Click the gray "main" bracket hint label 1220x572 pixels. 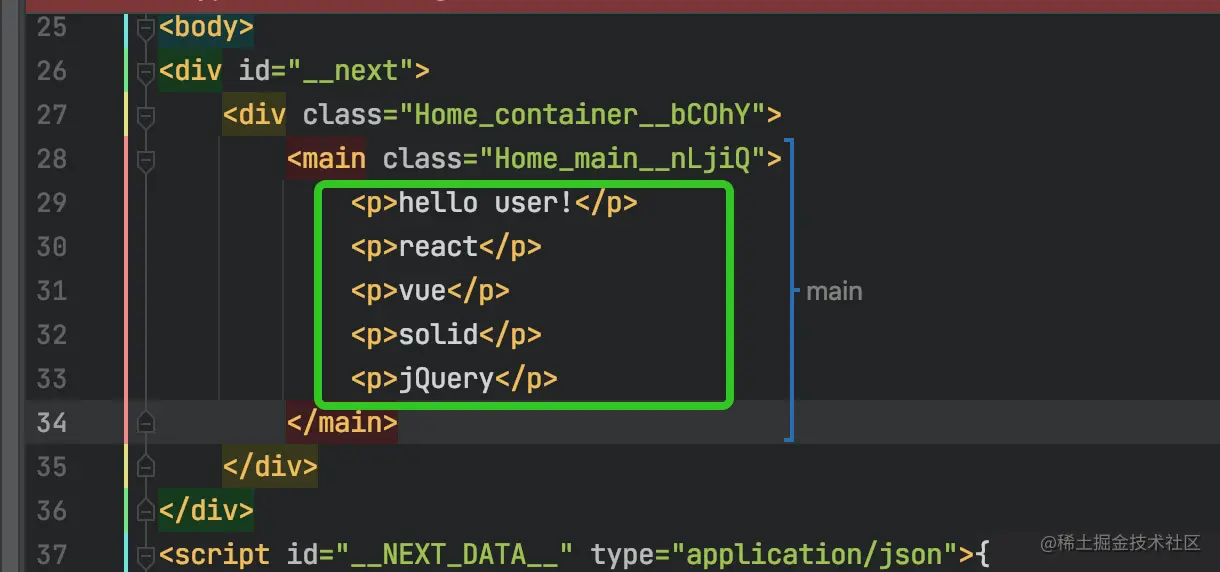click(834, 292)
